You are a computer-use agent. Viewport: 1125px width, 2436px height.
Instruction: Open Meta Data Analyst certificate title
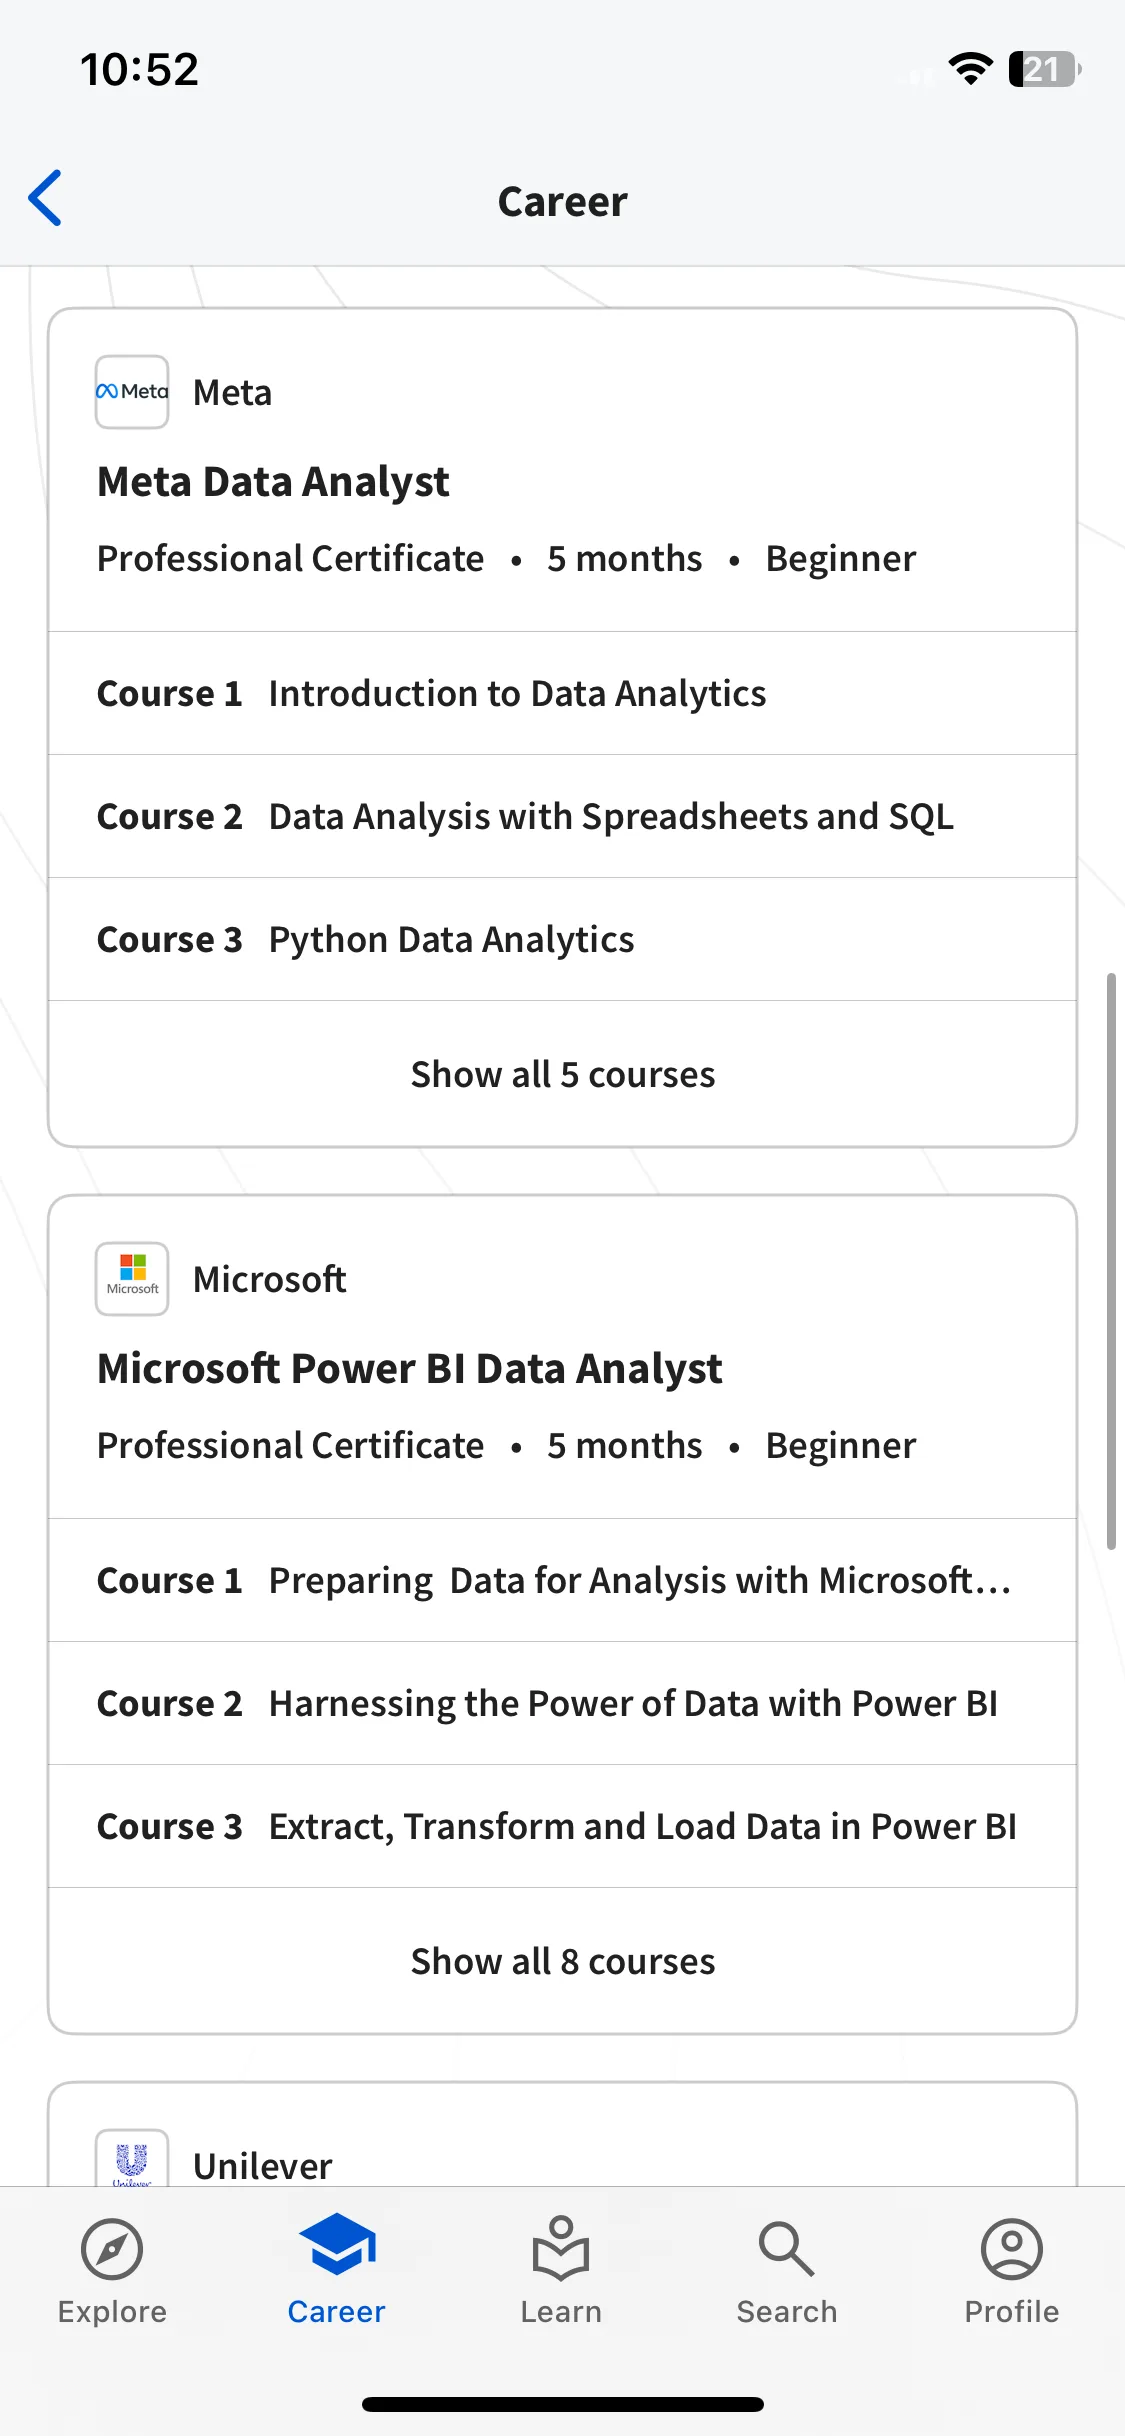[273, 482]
